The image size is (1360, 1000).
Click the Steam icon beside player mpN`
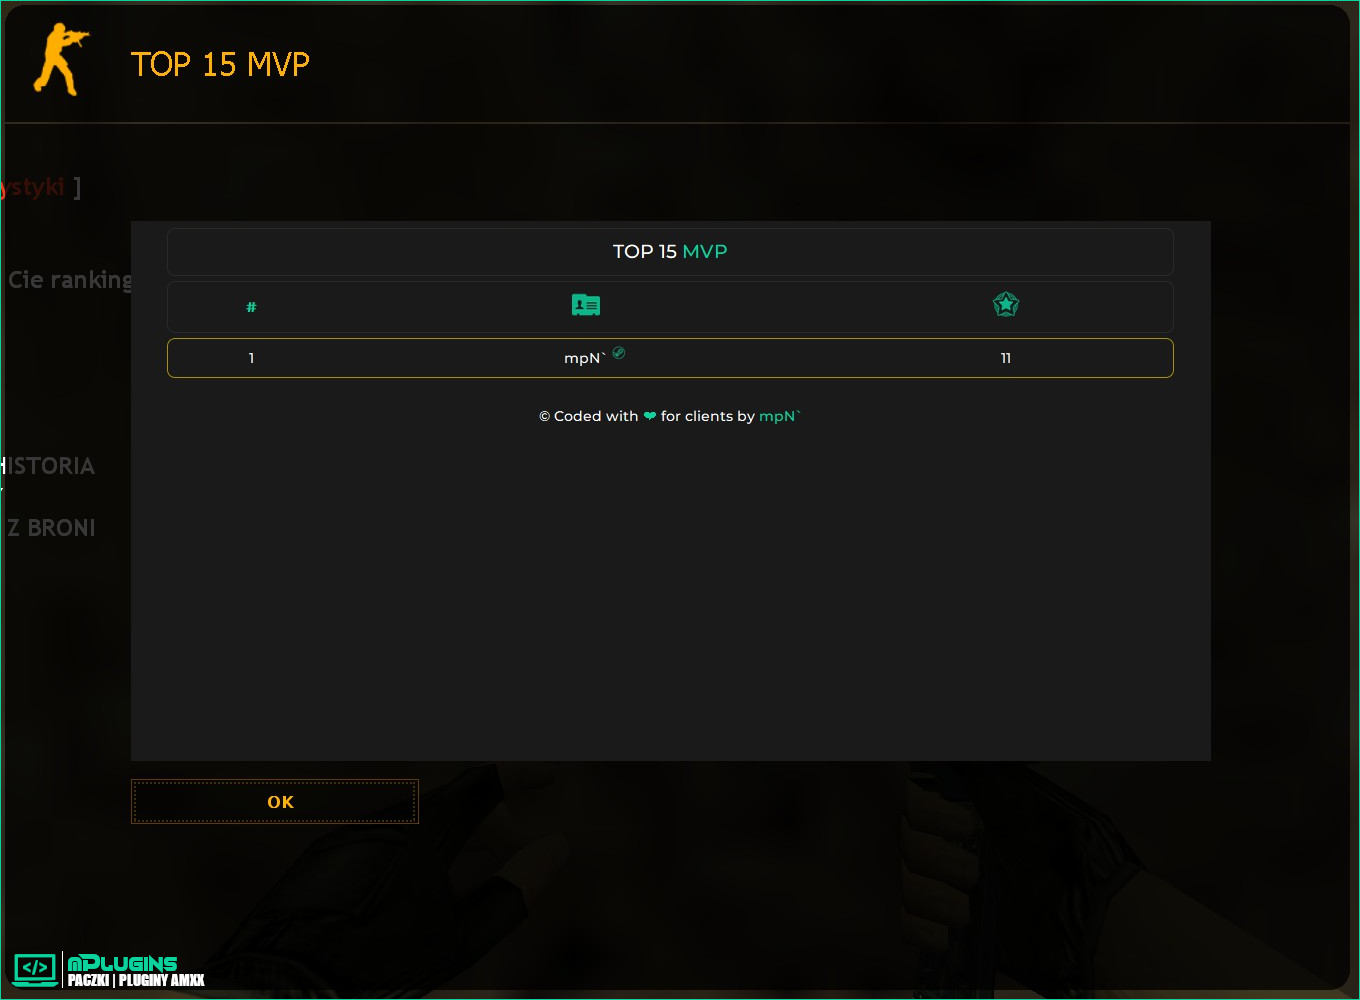[x=619, y=352]
